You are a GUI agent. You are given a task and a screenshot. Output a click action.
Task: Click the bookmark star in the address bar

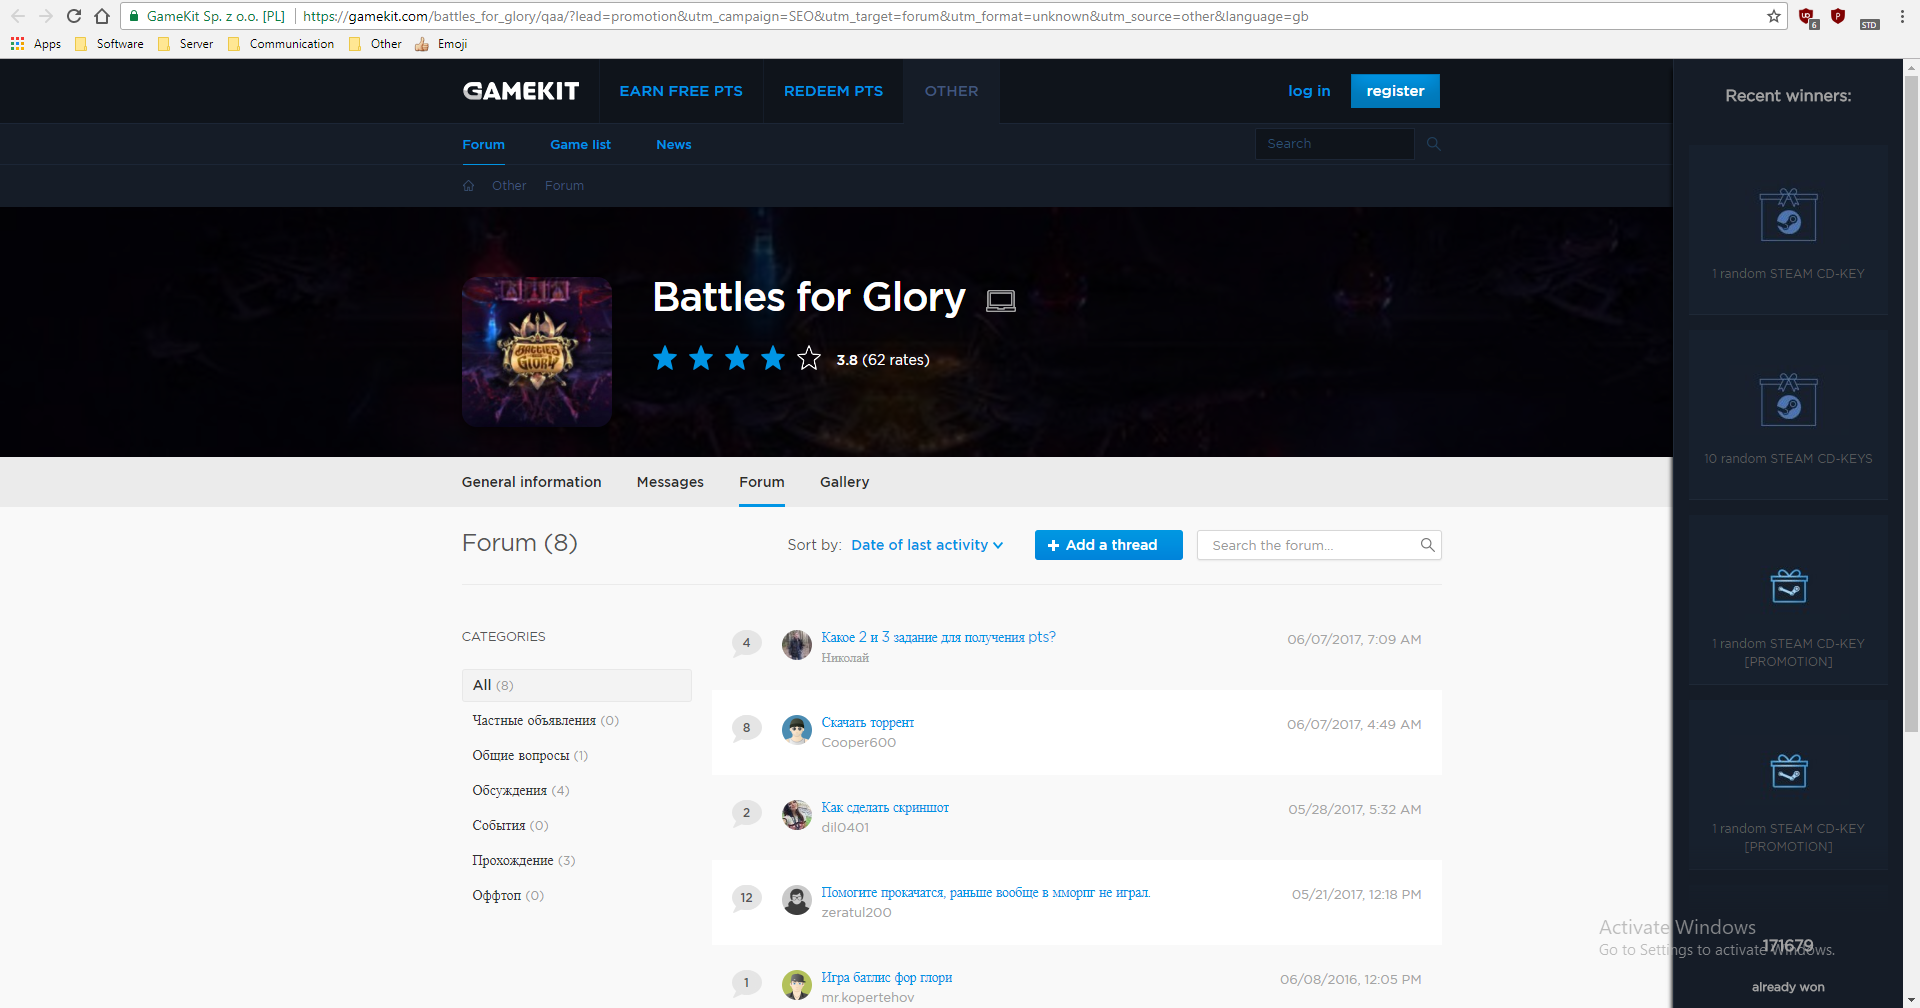click(x=1773, y=16)
